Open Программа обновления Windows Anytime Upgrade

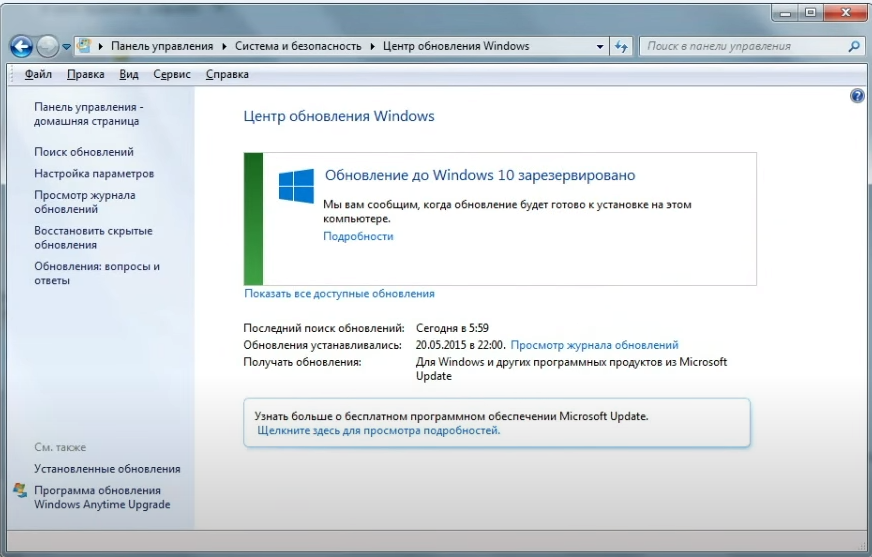tap(102, 498)
